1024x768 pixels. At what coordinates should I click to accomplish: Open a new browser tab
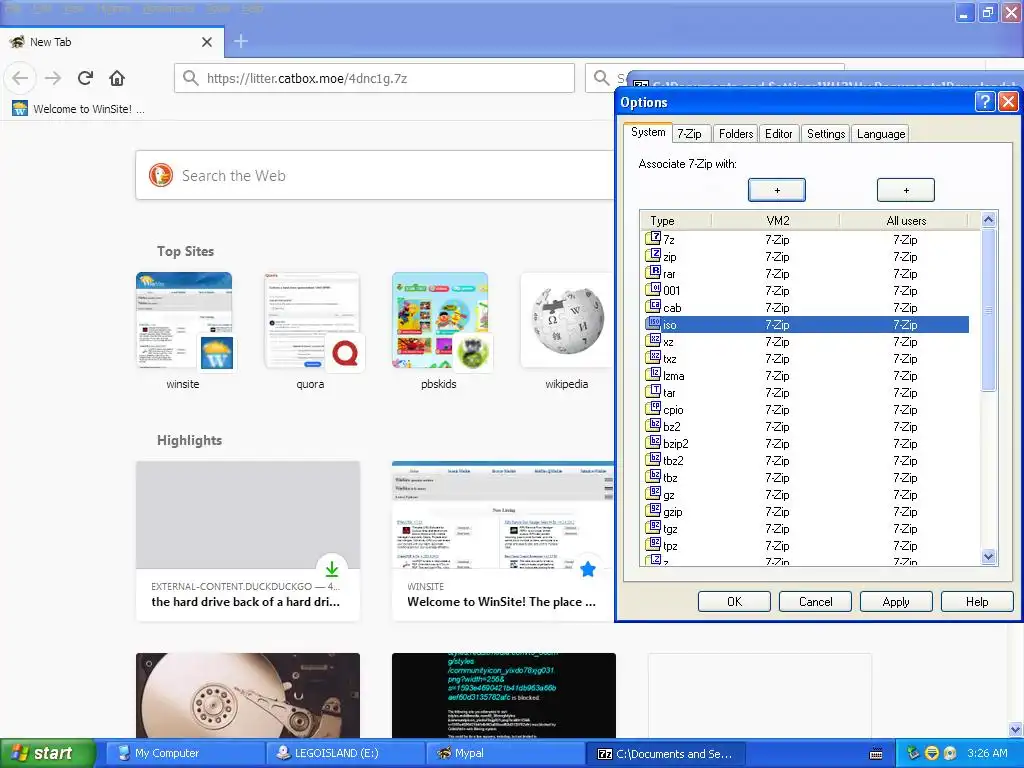pos(241,42)
